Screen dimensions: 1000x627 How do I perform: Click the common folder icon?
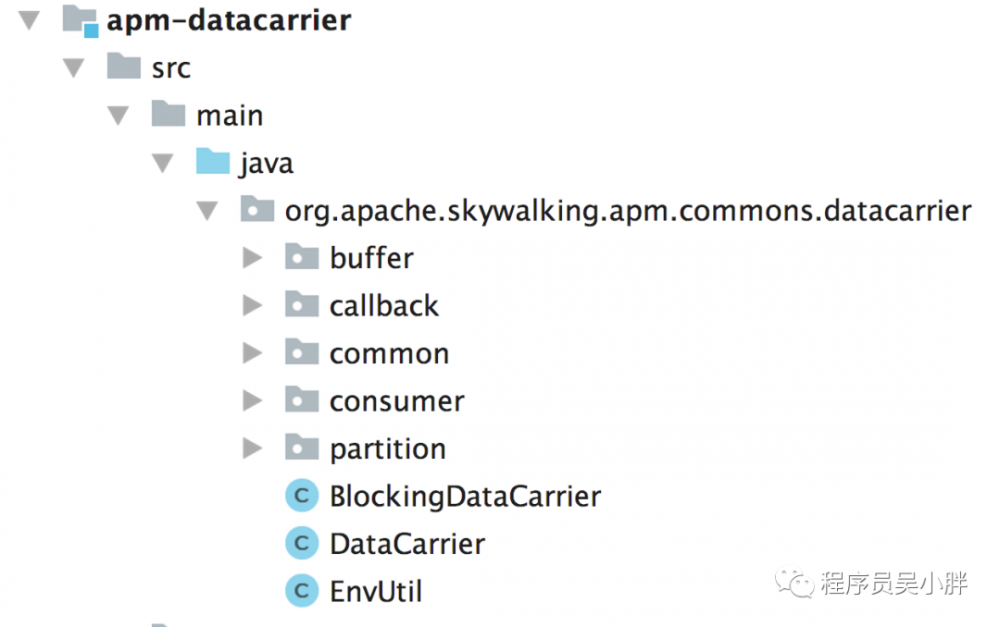302,352
